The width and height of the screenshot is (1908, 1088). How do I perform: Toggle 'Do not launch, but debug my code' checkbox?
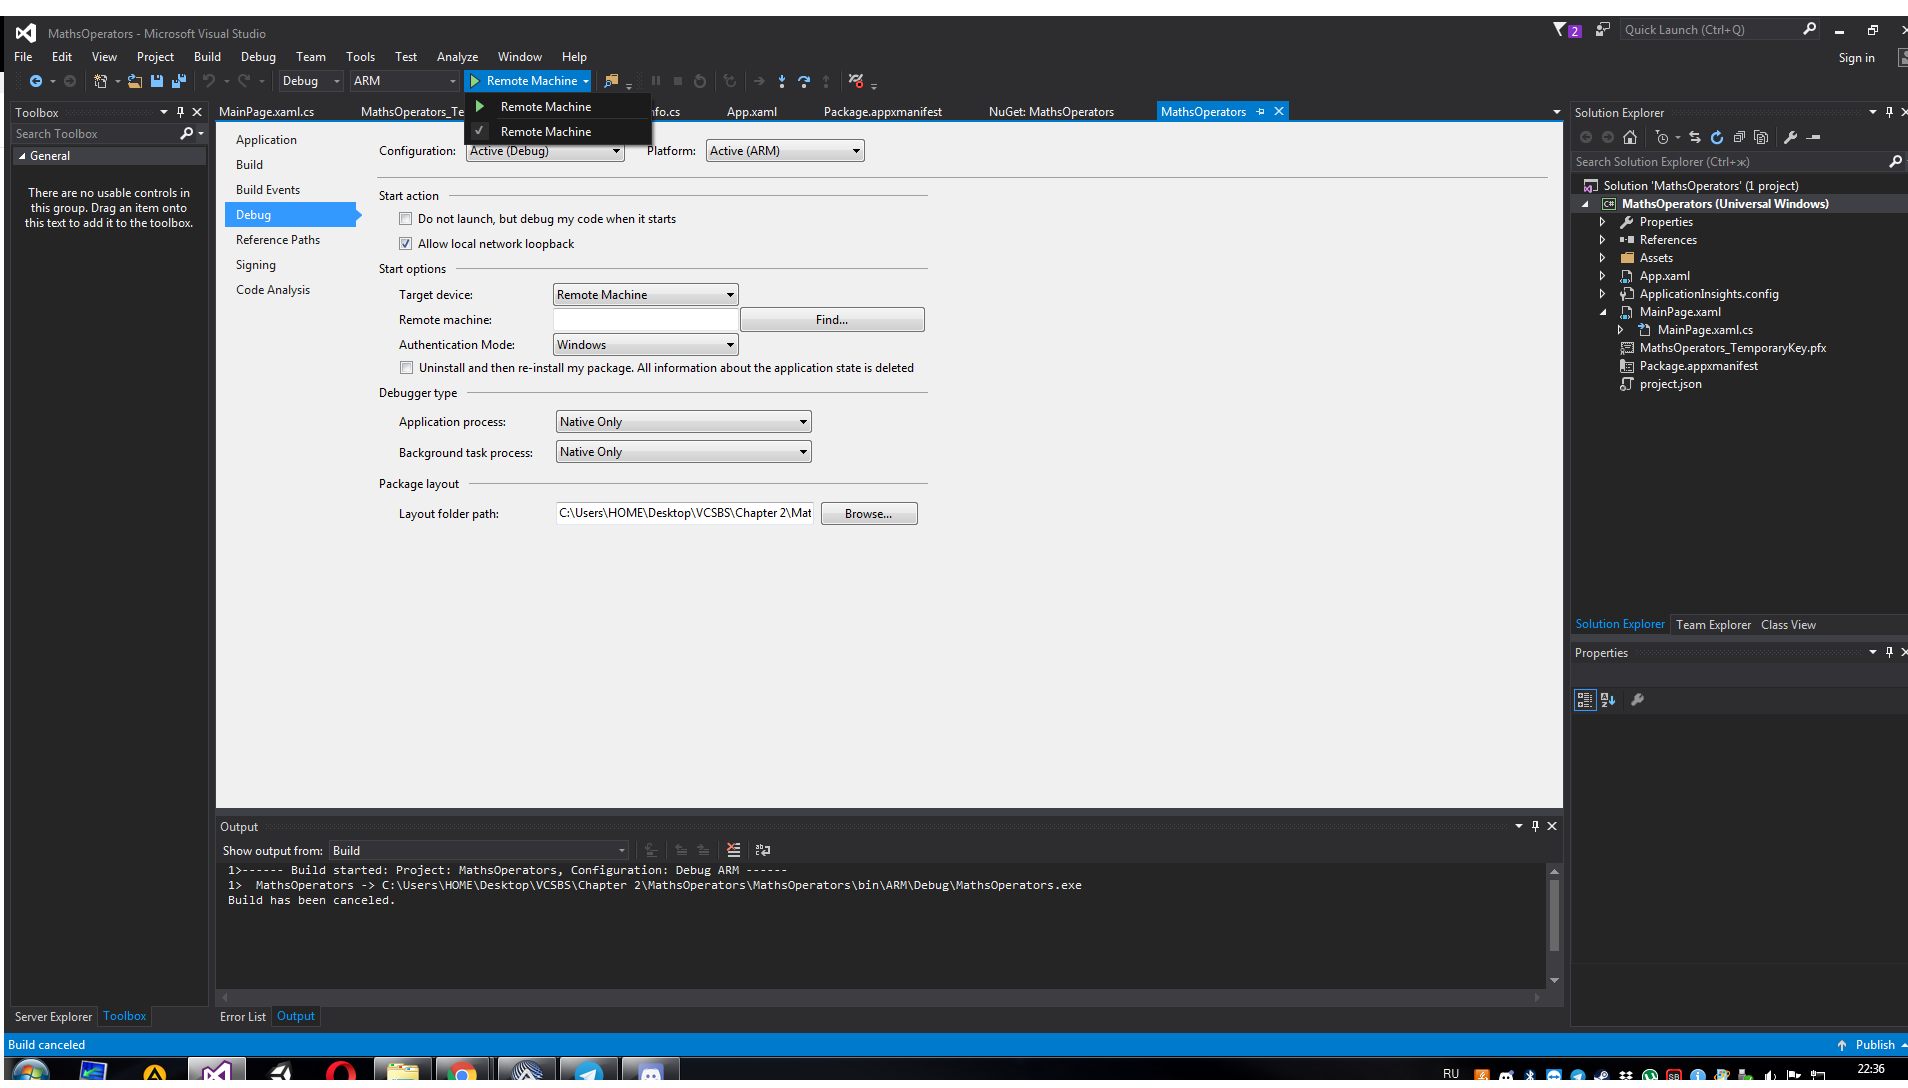pos(406,219)
